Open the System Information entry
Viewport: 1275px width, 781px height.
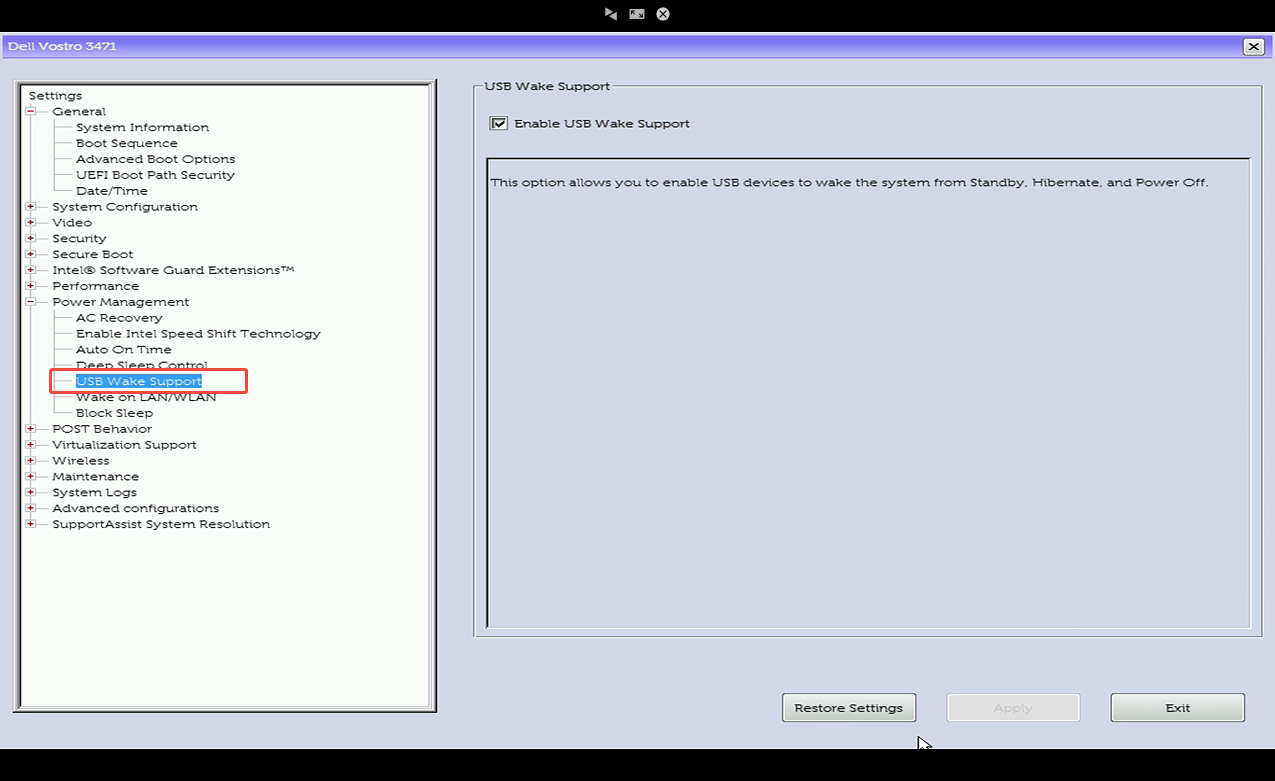coord(142,127)
